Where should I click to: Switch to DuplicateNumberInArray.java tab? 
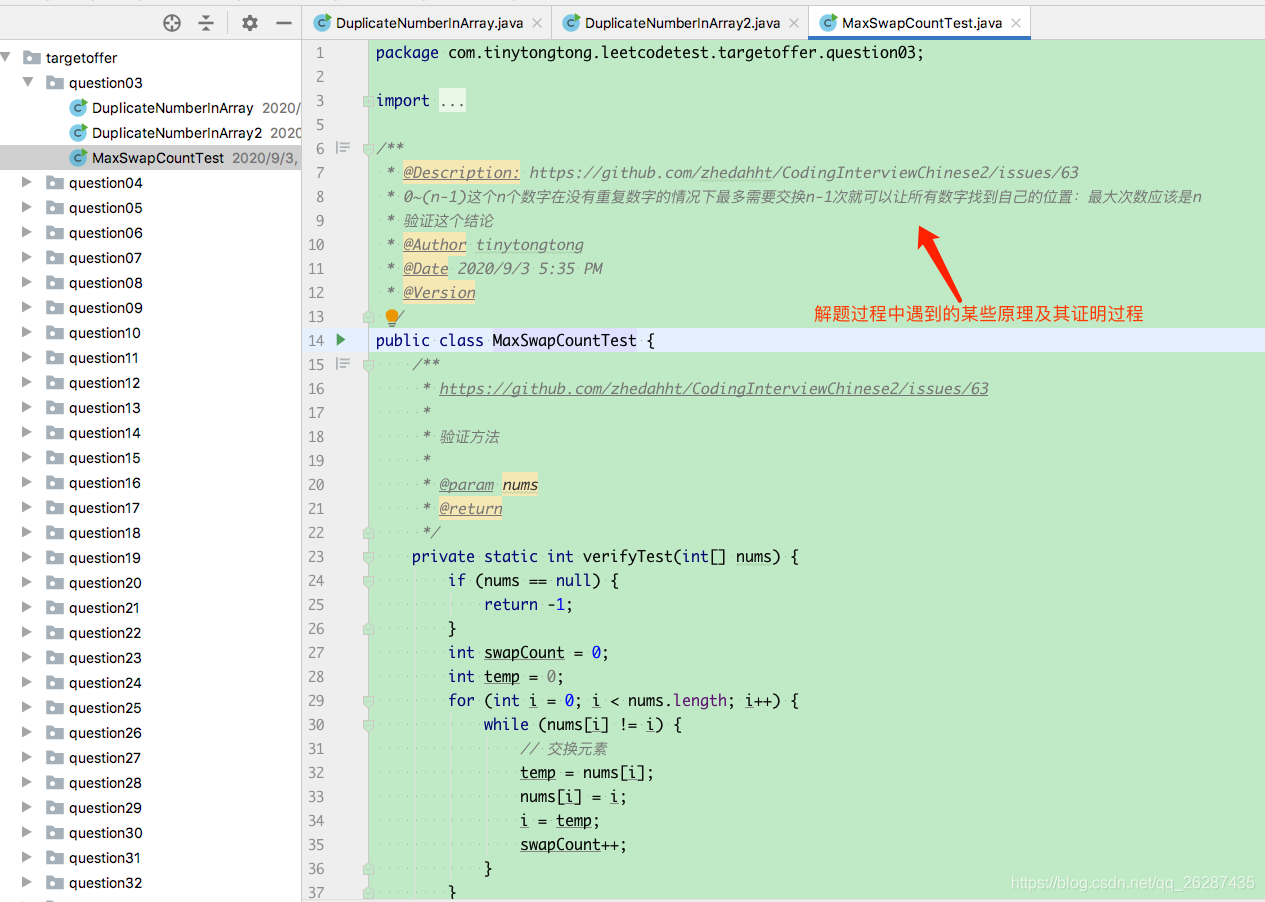(428, 23)
